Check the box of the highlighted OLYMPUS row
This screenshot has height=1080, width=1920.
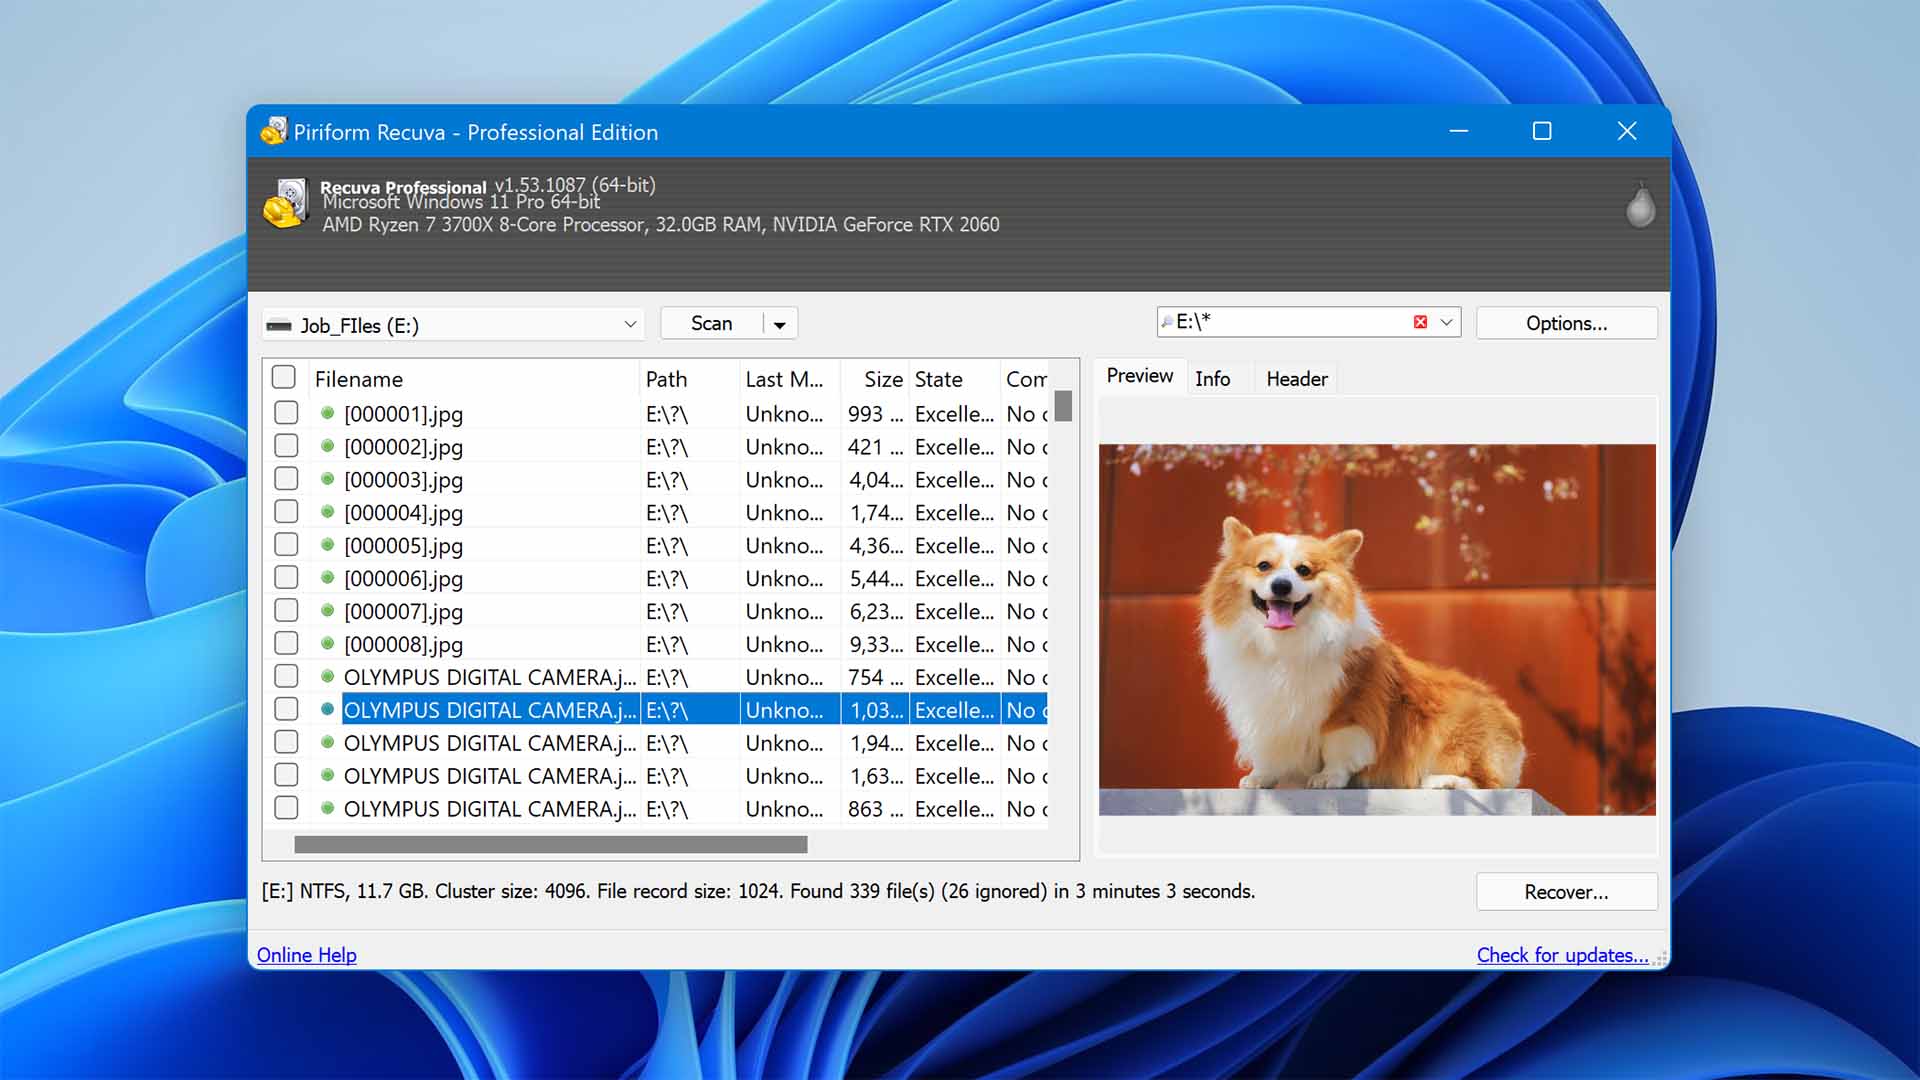[286, 709]
